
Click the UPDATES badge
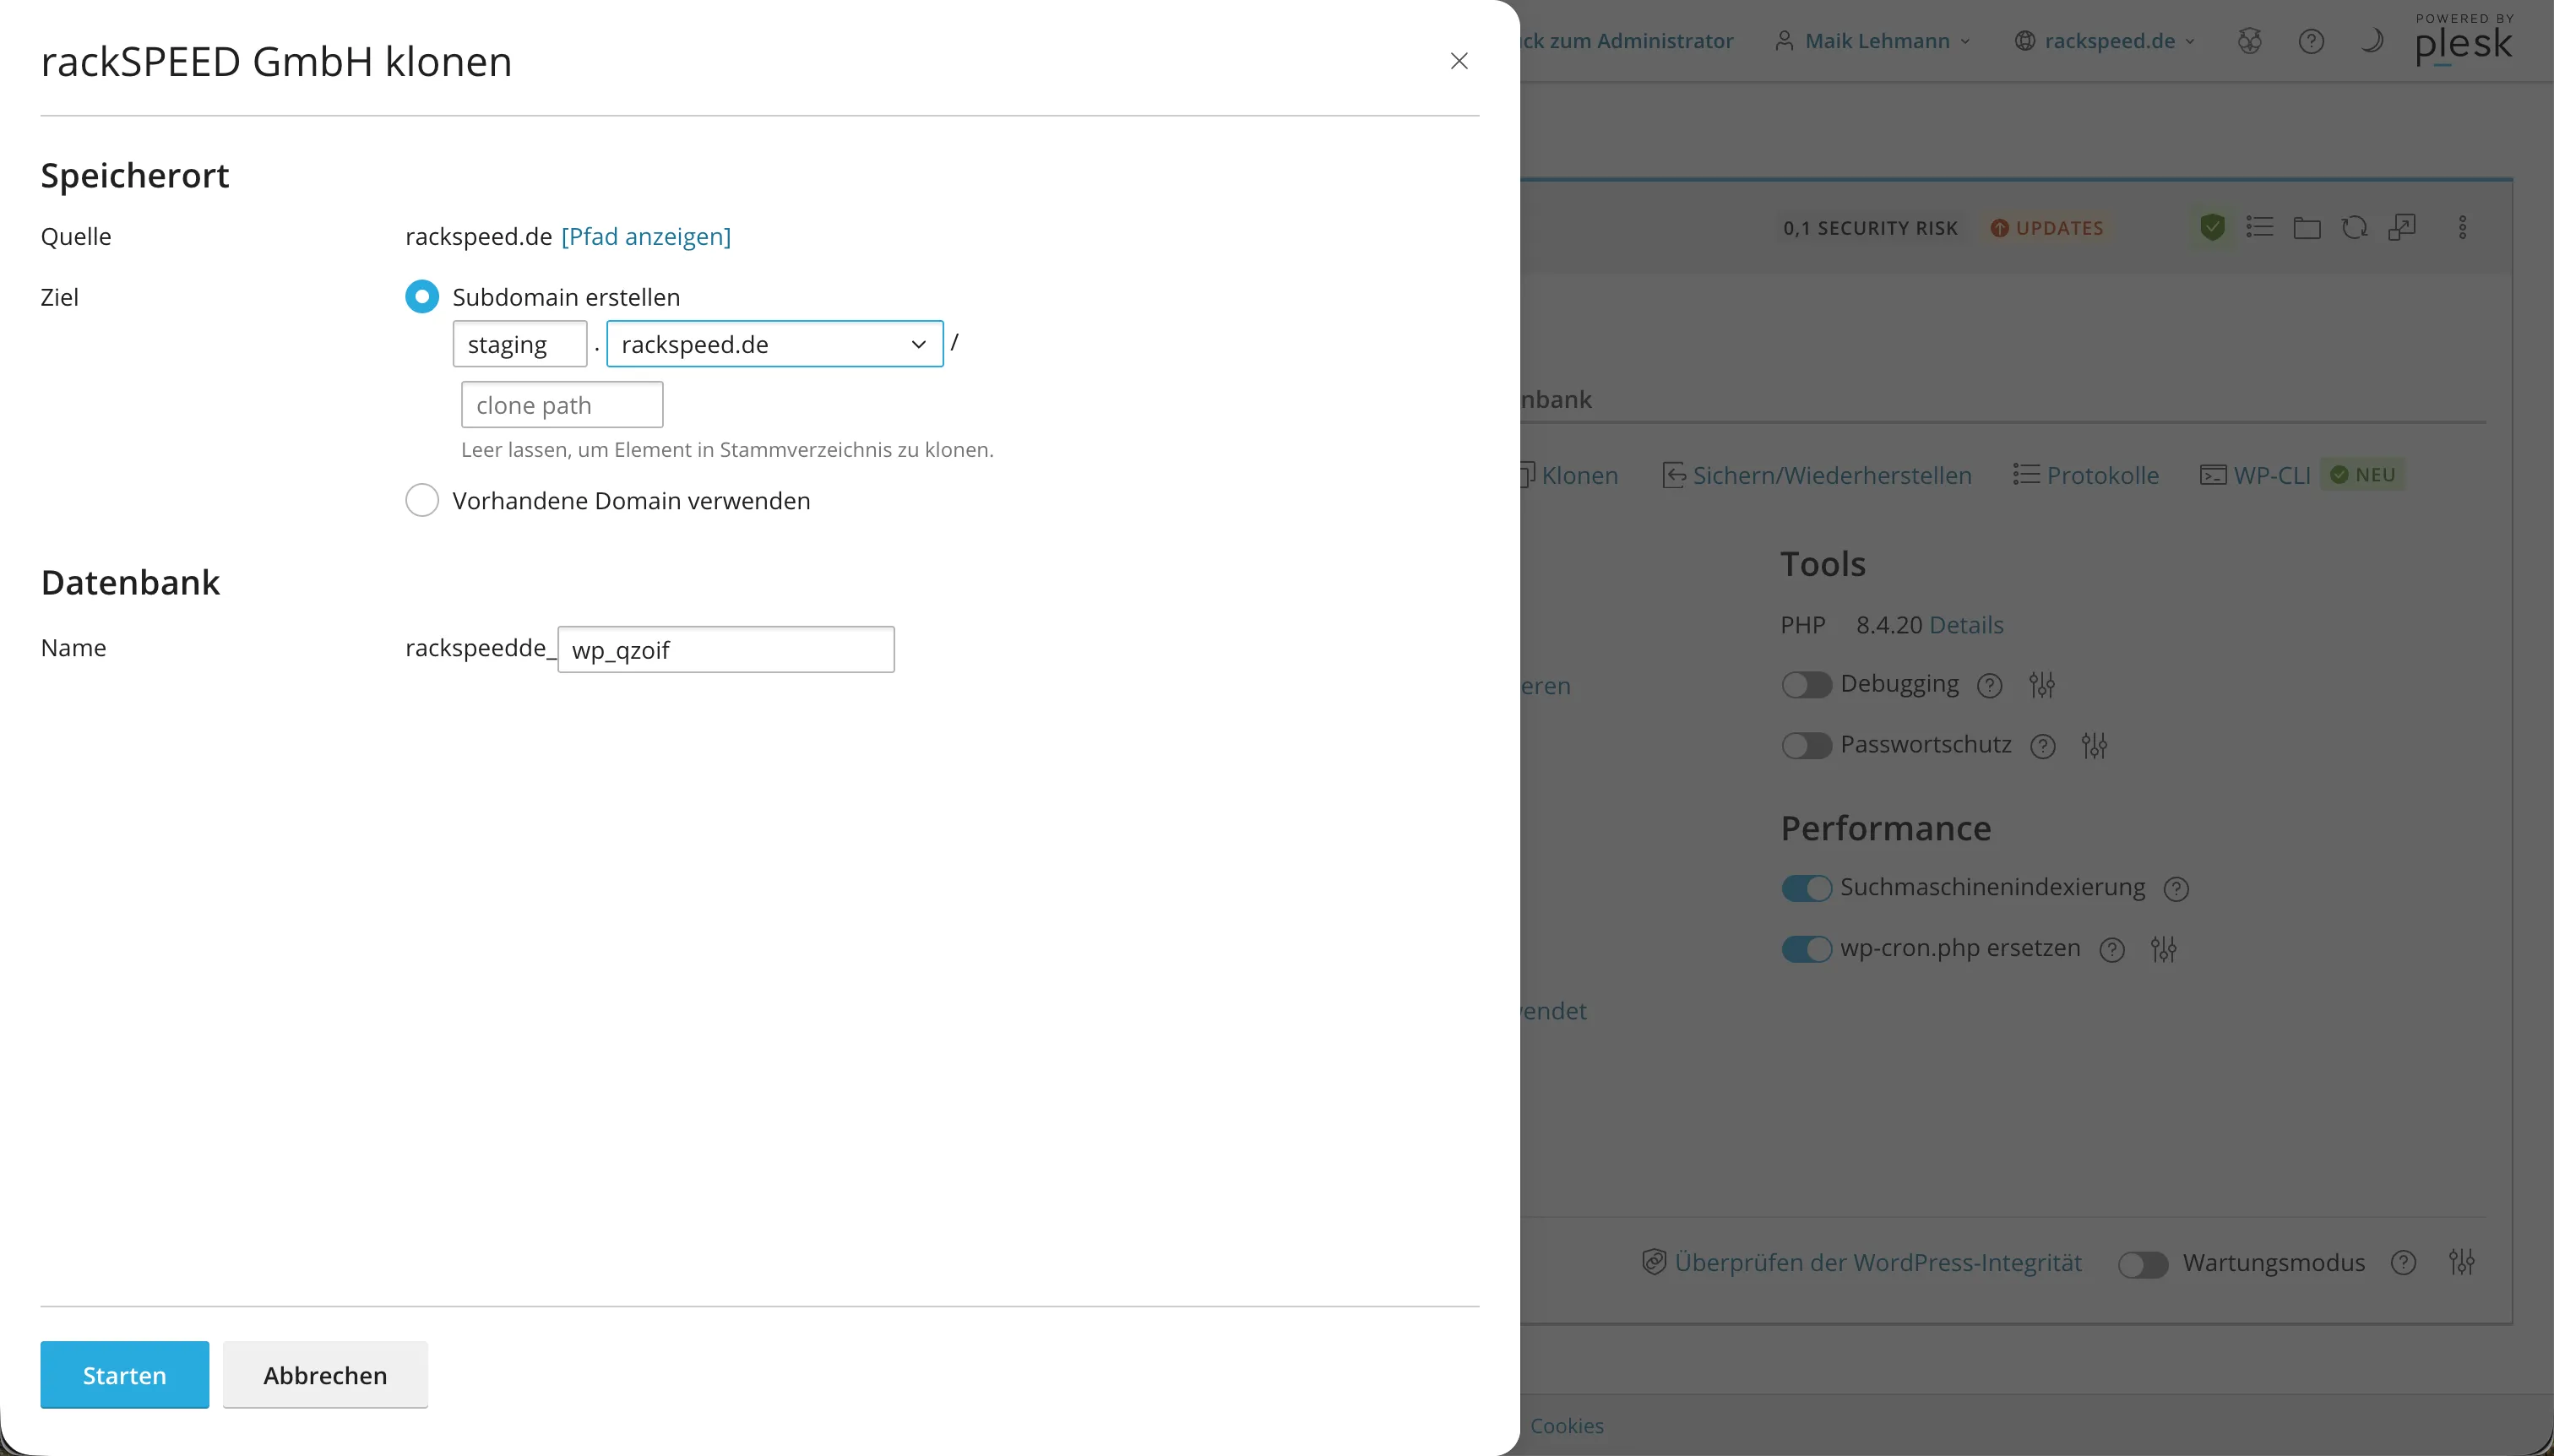(2047, 228)
